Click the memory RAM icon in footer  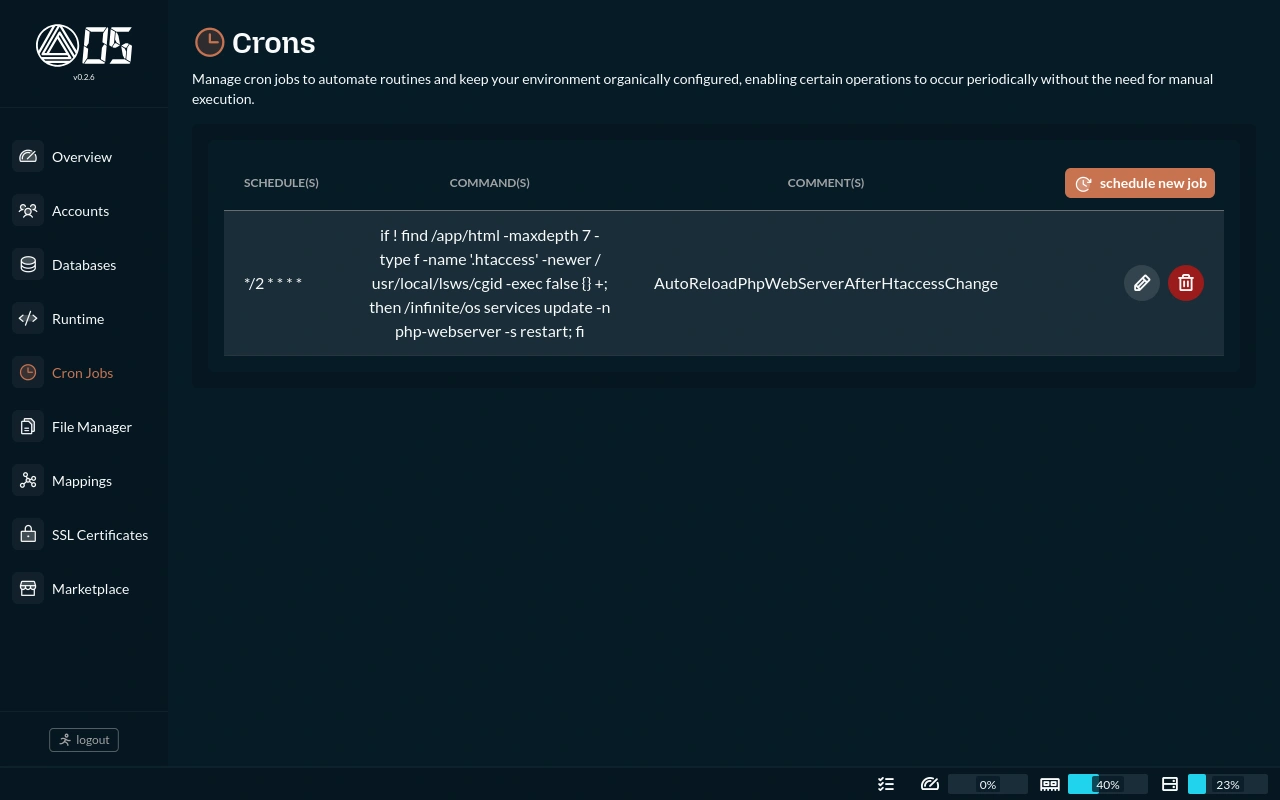[1050, 784]
